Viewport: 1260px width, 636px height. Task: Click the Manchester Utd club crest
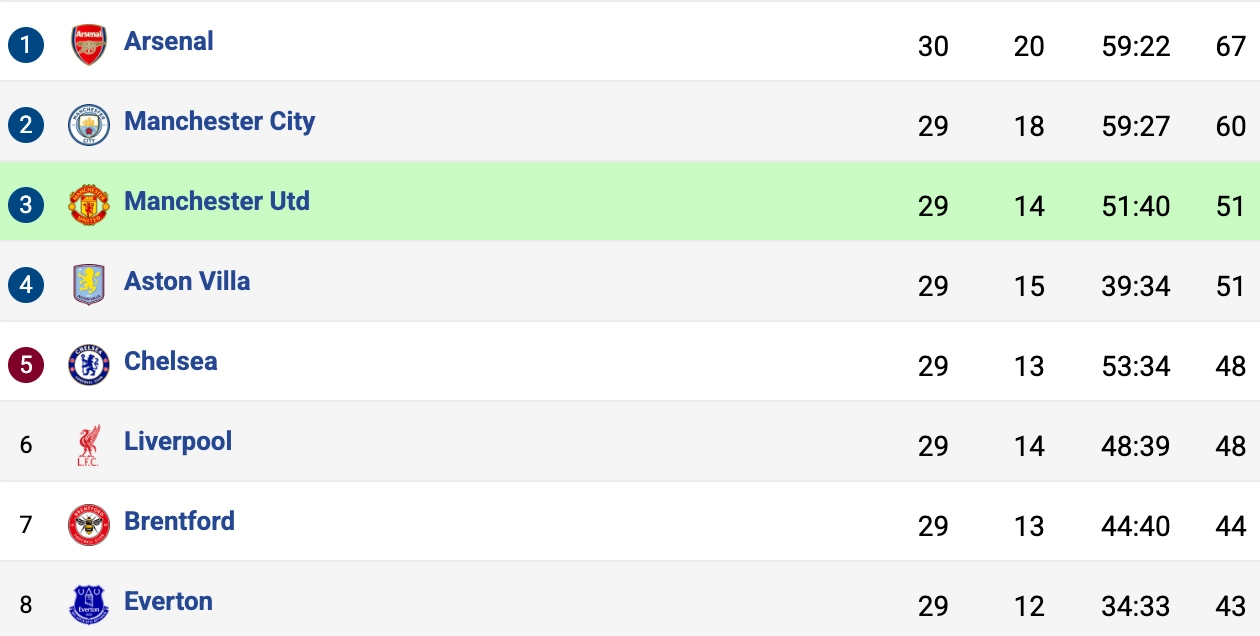click(89, 205)
